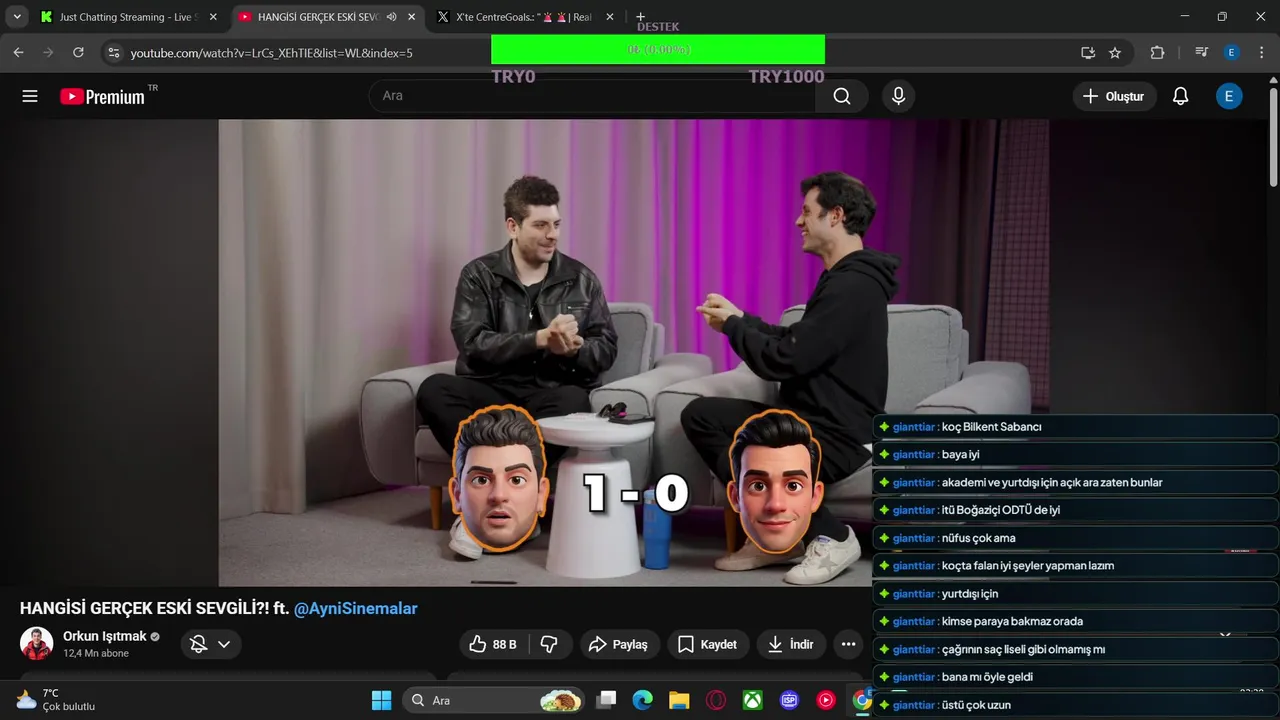Switch to the Just Chatting Streaming tab
This screenshot has width=1280, height=720.
[x=128, y=17]
